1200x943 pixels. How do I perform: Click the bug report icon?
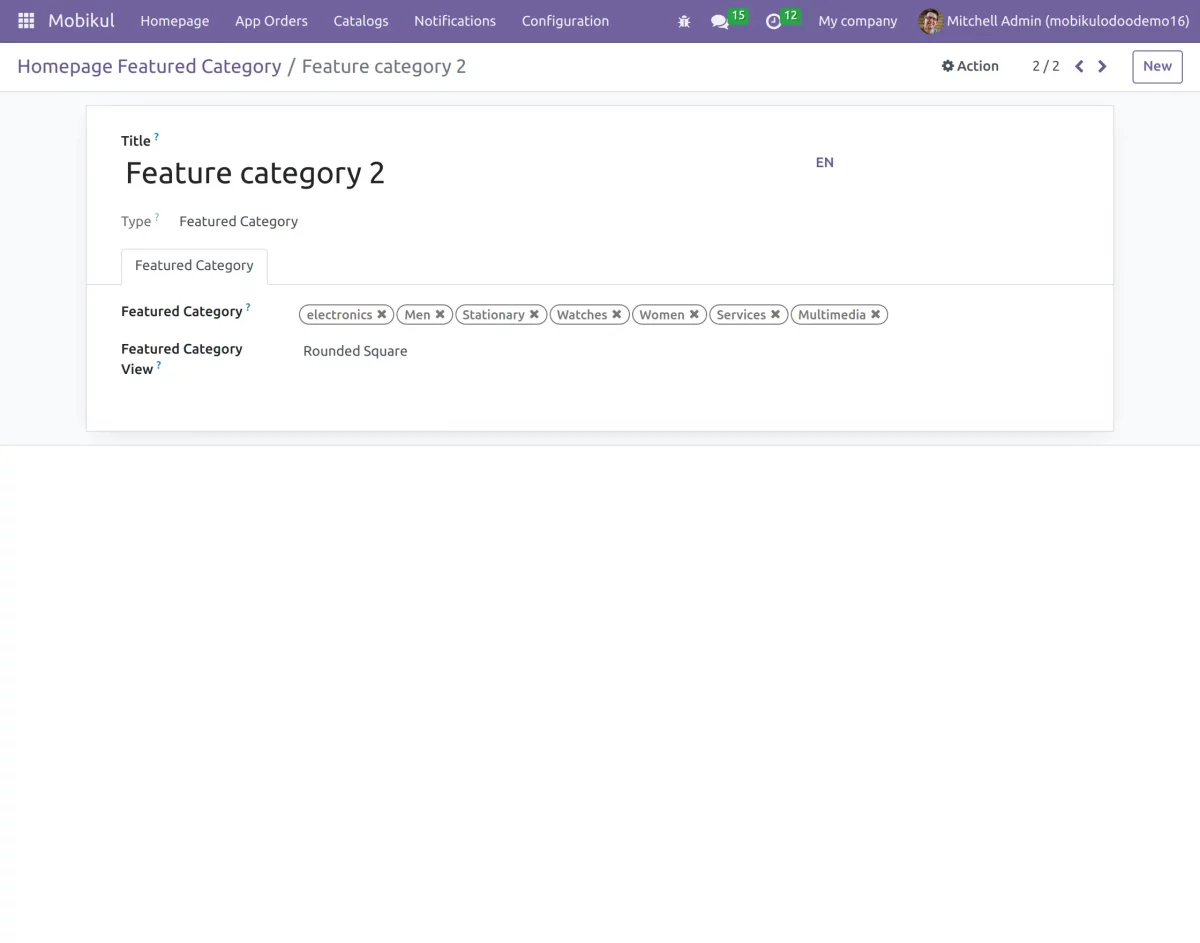(684, 21)
